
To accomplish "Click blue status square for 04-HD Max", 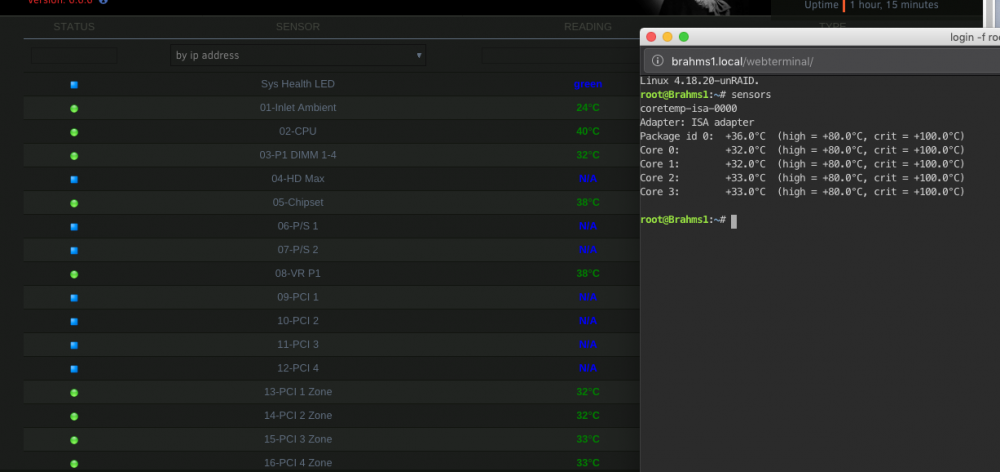I will point(74,180).
